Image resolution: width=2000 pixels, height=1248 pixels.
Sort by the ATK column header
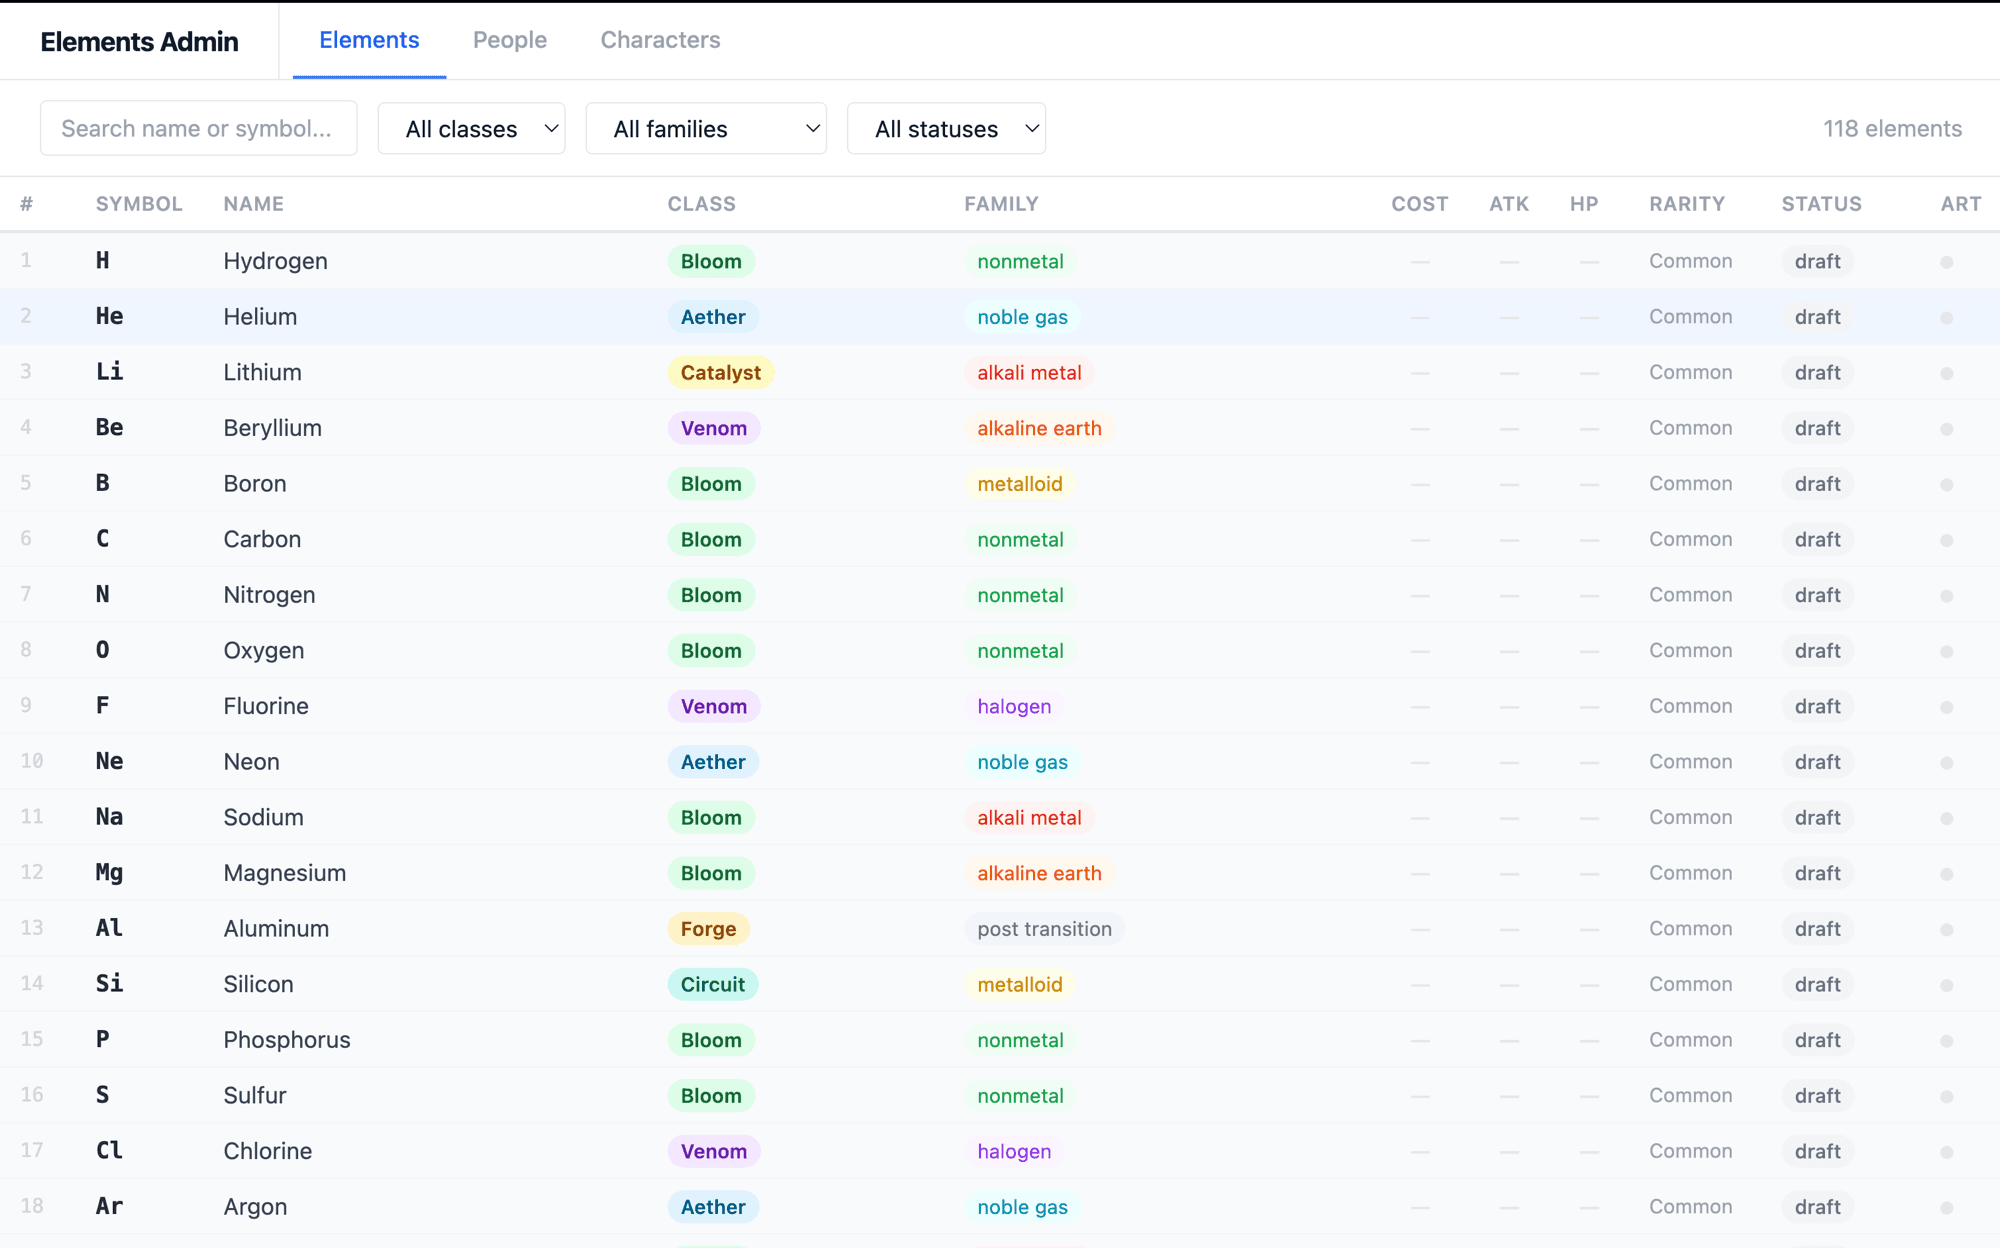click(x=1509, y=204)
